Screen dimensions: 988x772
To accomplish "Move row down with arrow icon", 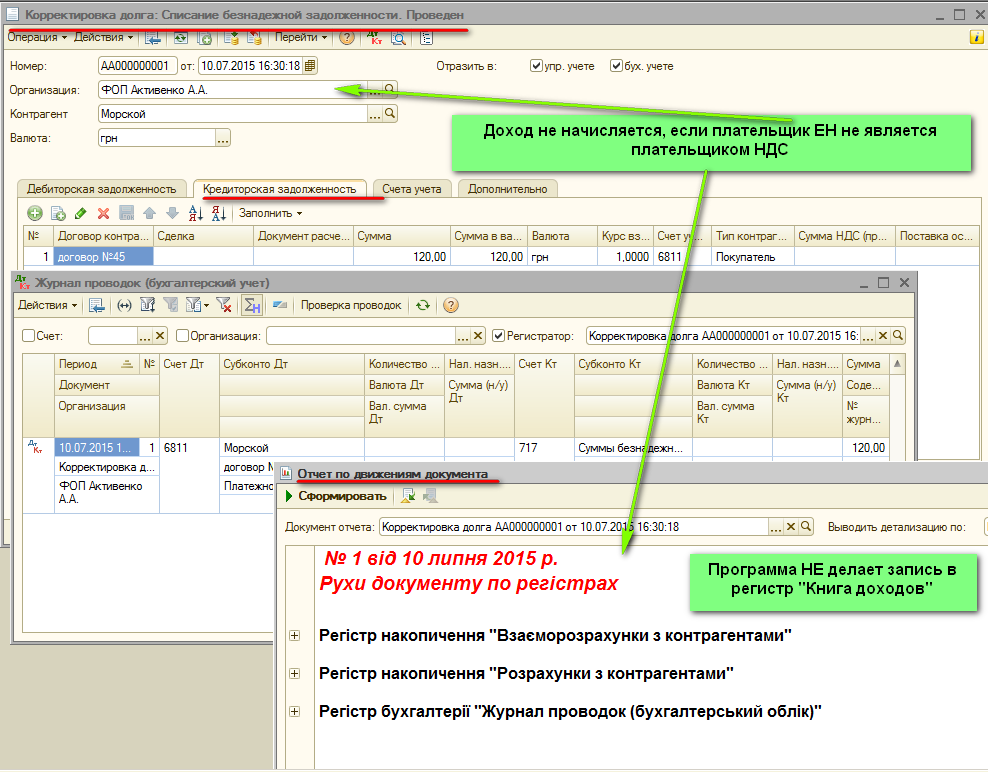I will point(172,214).
